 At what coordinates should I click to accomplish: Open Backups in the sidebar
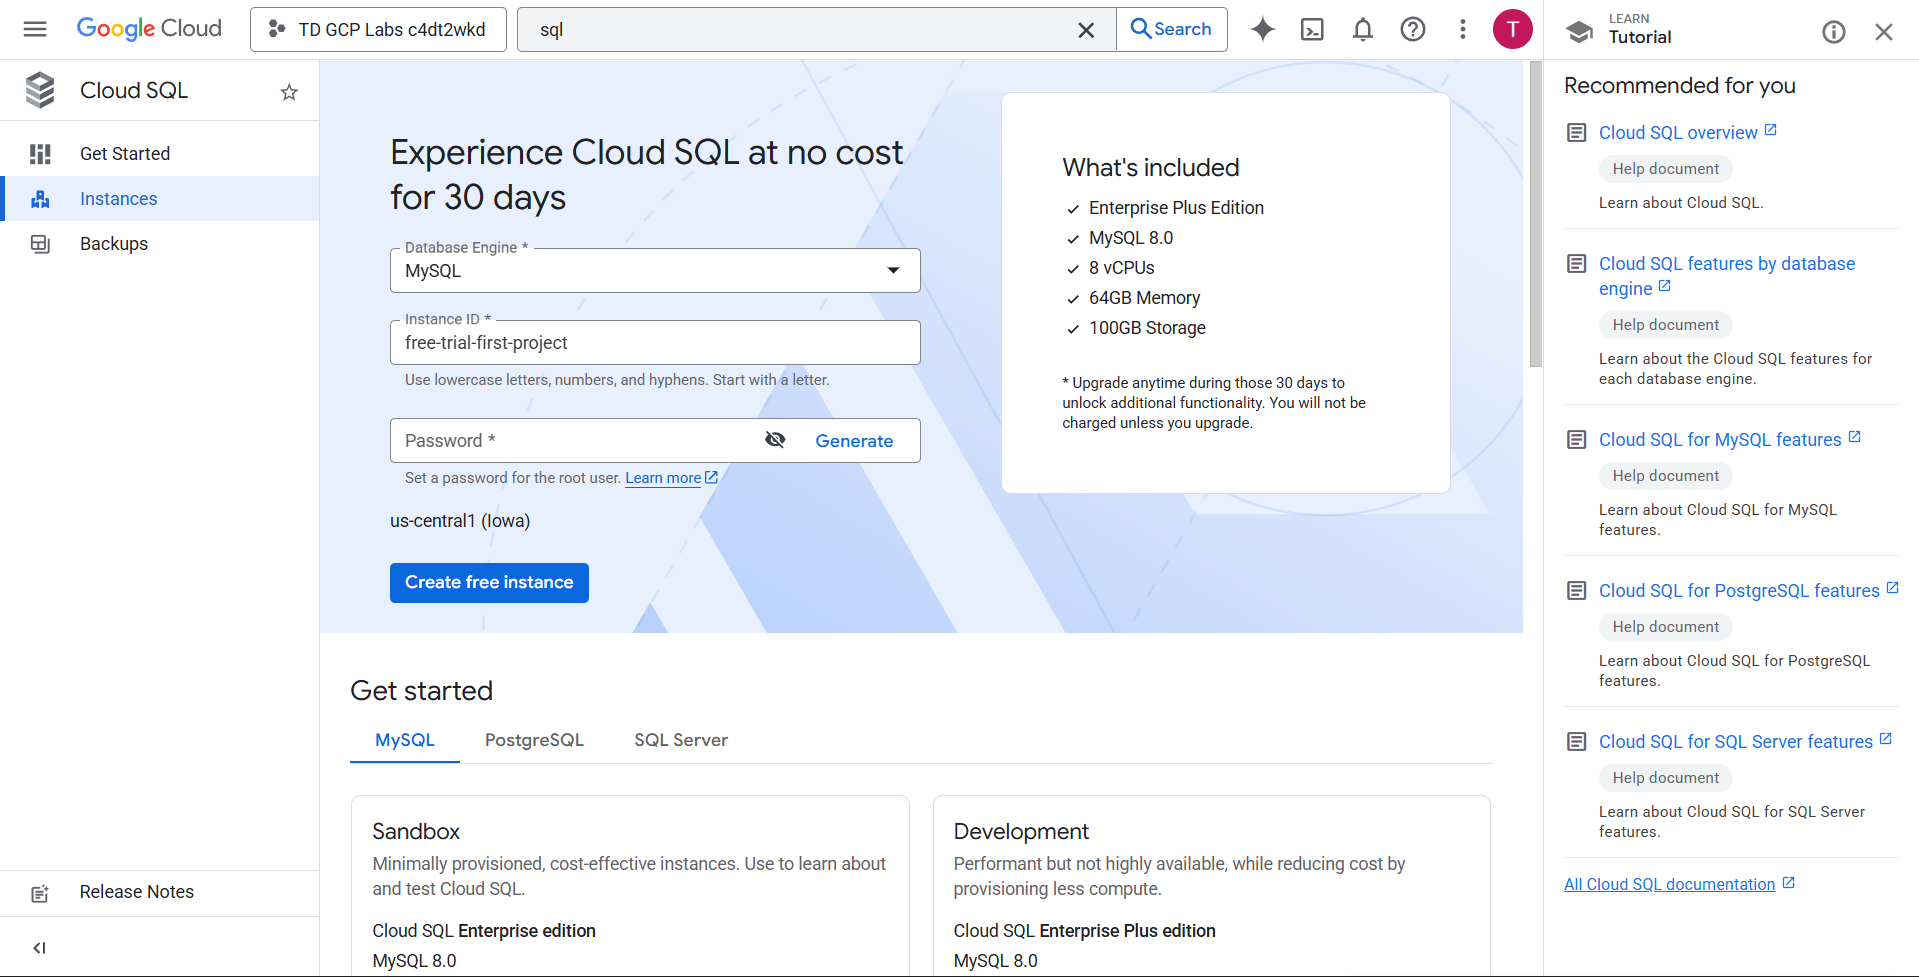(x=114, y=244)
